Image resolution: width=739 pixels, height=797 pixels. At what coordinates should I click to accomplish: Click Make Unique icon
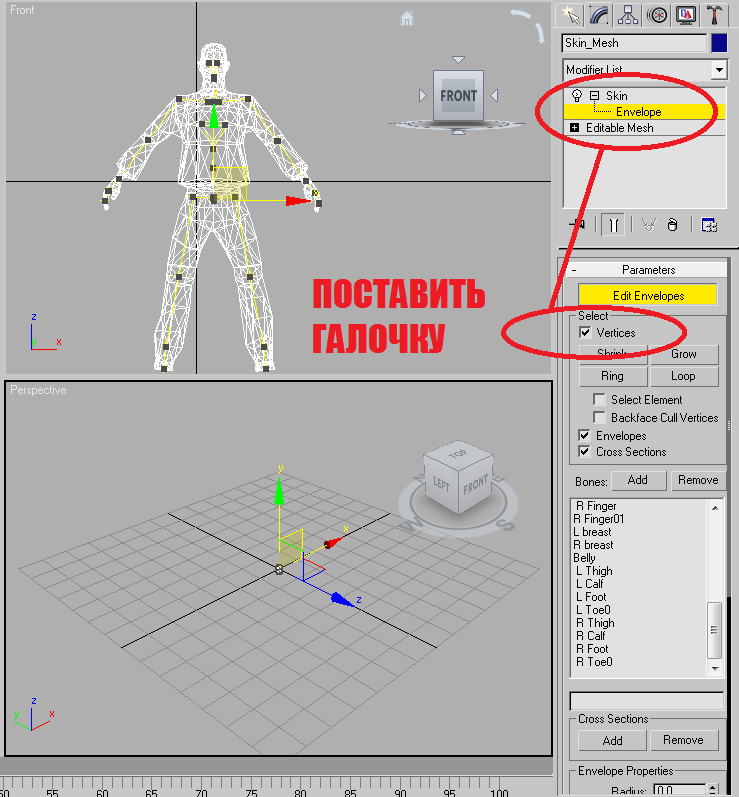tap(649, 224)
